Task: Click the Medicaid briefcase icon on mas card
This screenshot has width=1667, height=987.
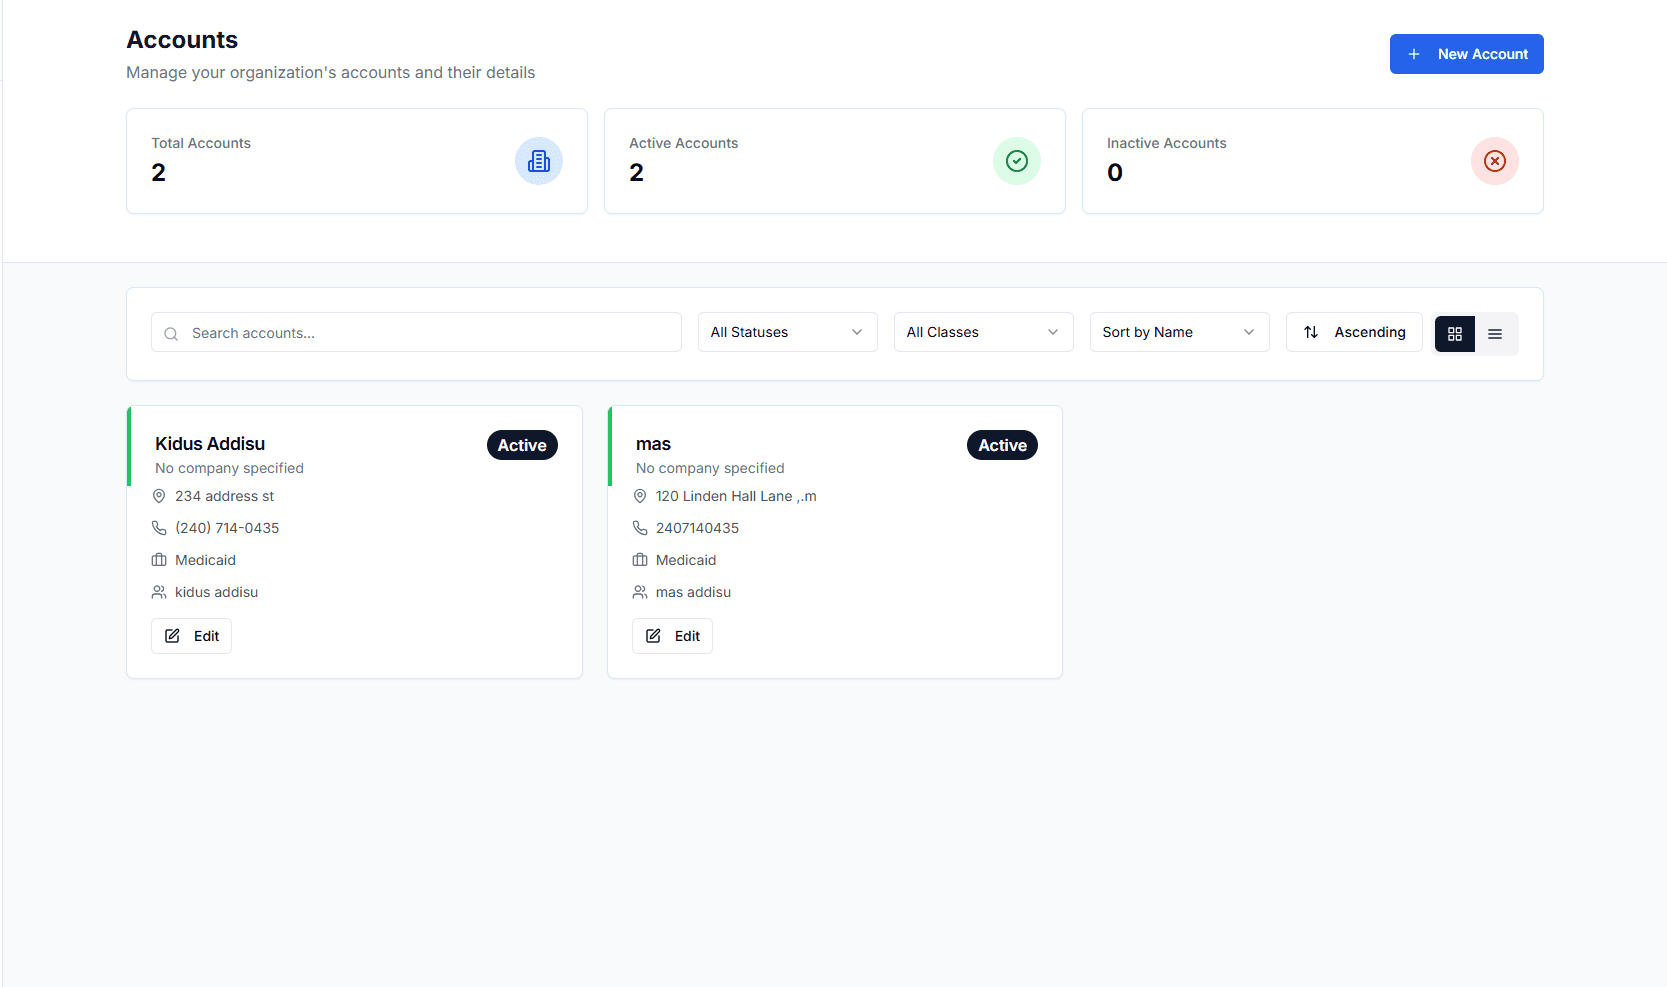Action: pyautogui.click(x=640, y=559)
